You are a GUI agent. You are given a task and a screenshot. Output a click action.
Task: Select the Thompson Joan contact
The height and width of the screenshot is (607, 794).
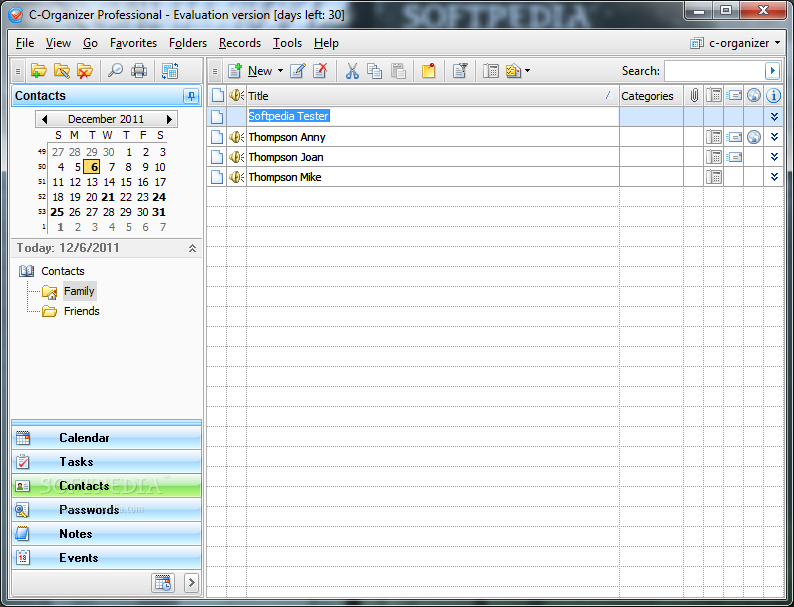tap(286, 157)
